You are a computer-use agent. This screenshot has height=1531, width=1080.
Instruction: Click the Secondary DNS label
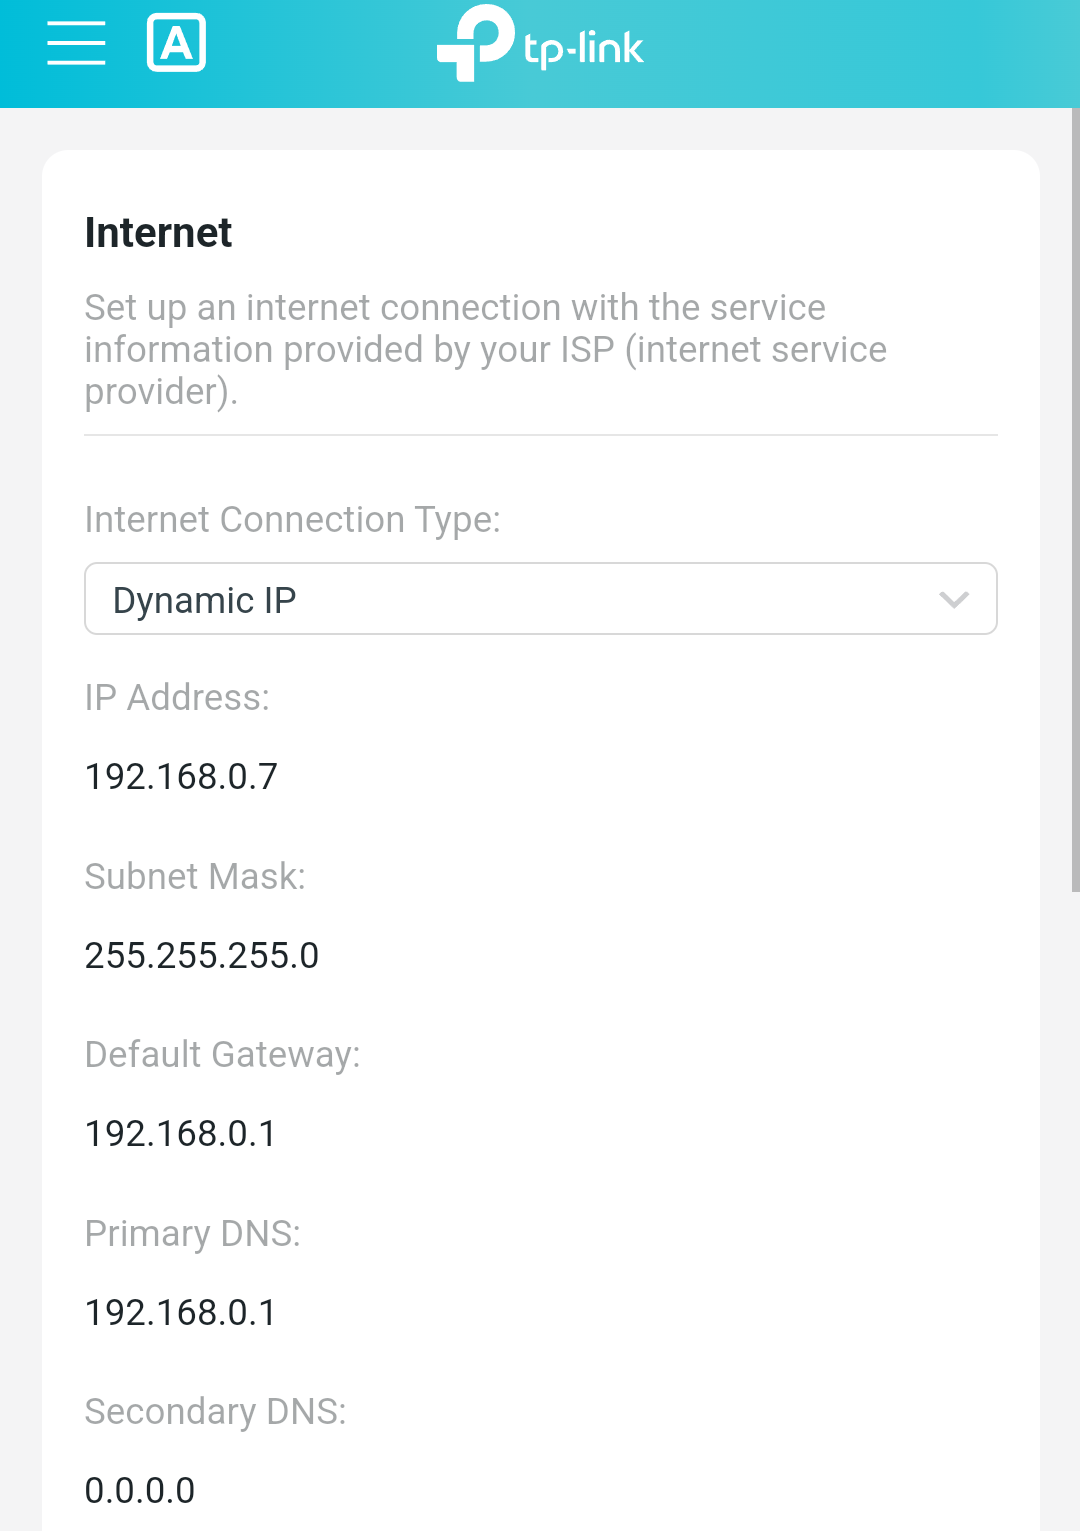215,1412
